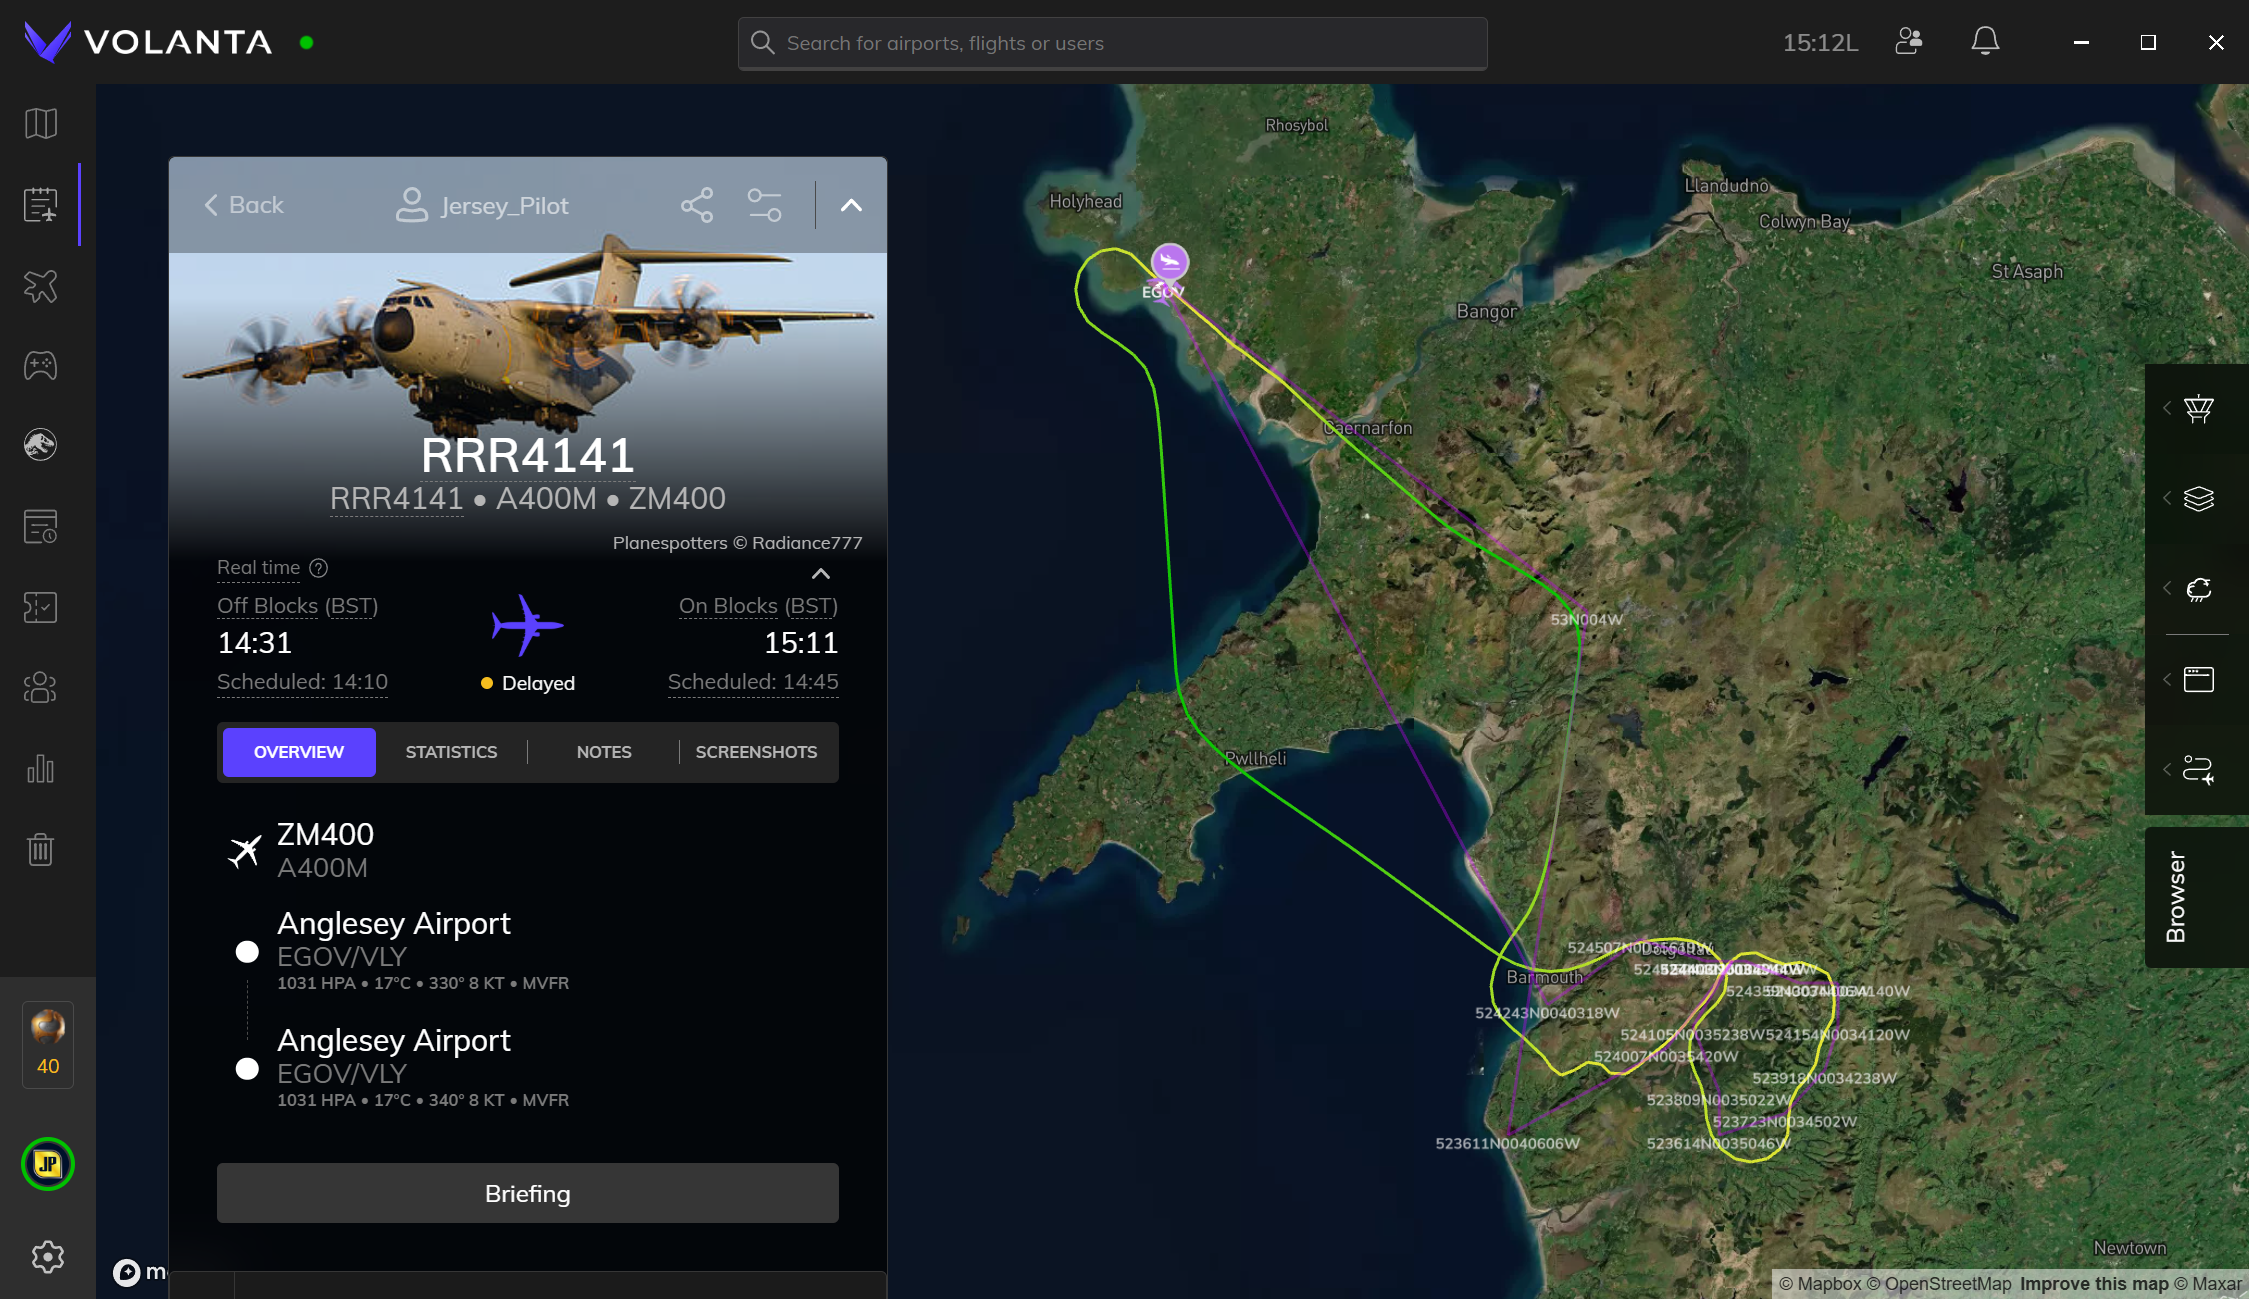Click the Real time label
The height and width of the screenshot is (1299, 2249).
click(258, 568)
